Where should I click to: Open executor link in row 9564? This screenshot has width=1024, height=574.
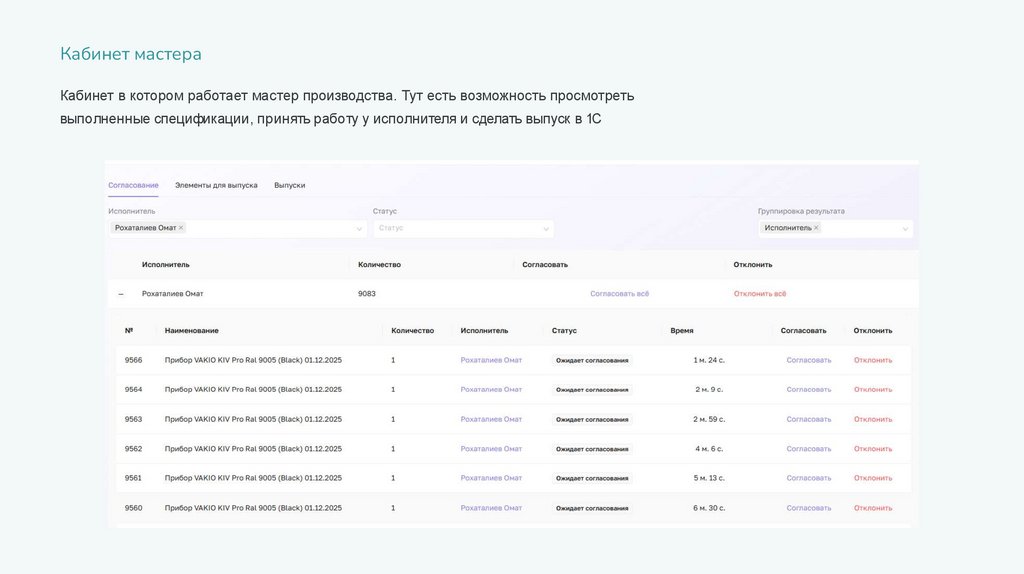(491, 389)
